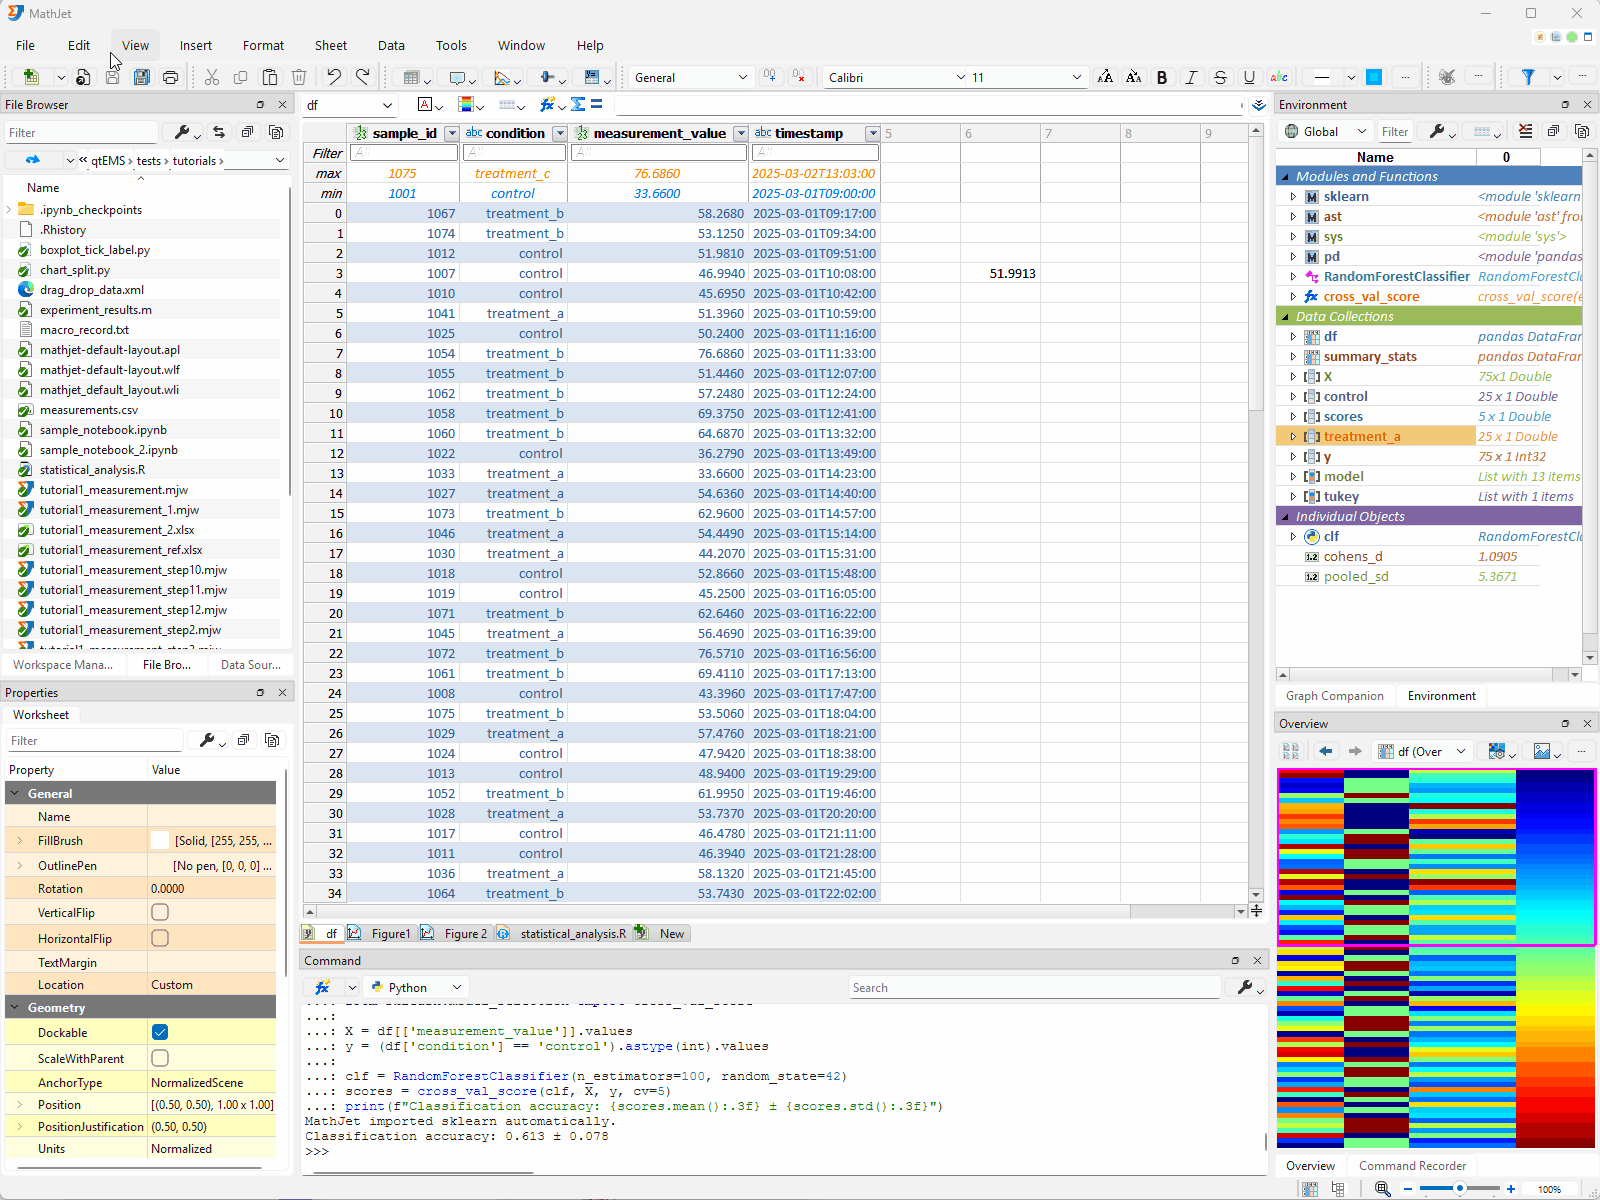Open the Tools menu
The width and height of the screenshot is (1600, 1200).
point(451,45)
